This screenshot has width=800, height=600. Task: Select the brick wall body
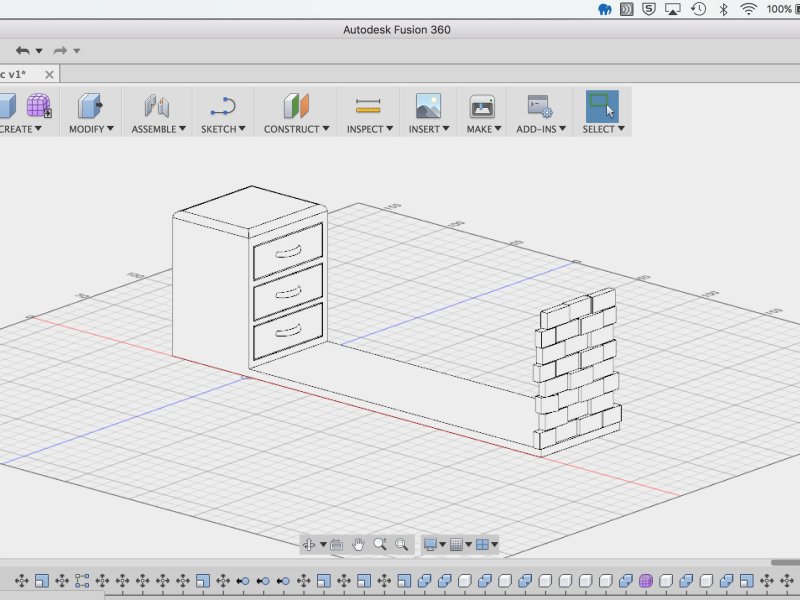click(x=577, y=370)
